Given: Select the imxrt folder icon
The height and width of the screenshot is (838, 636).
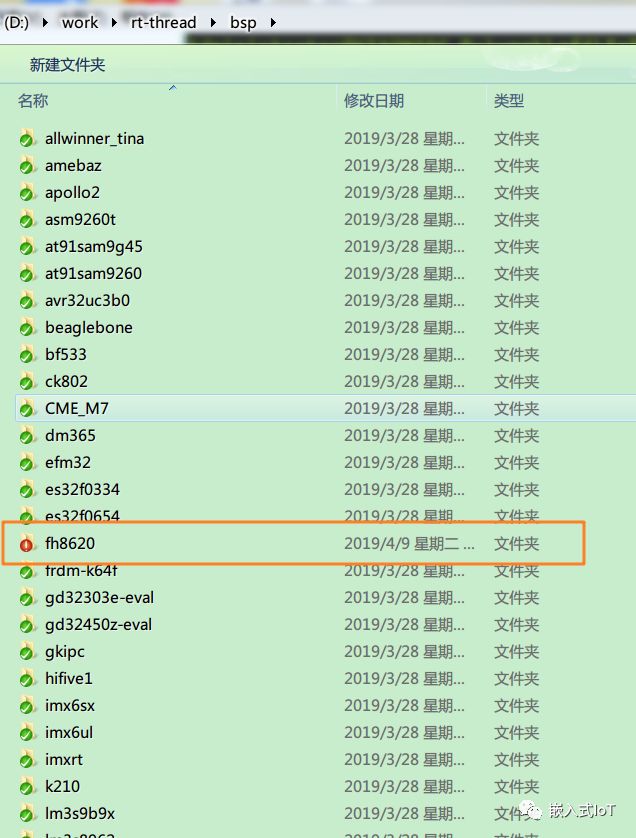Looking at the screenshot, I should (x=27, y=759).
